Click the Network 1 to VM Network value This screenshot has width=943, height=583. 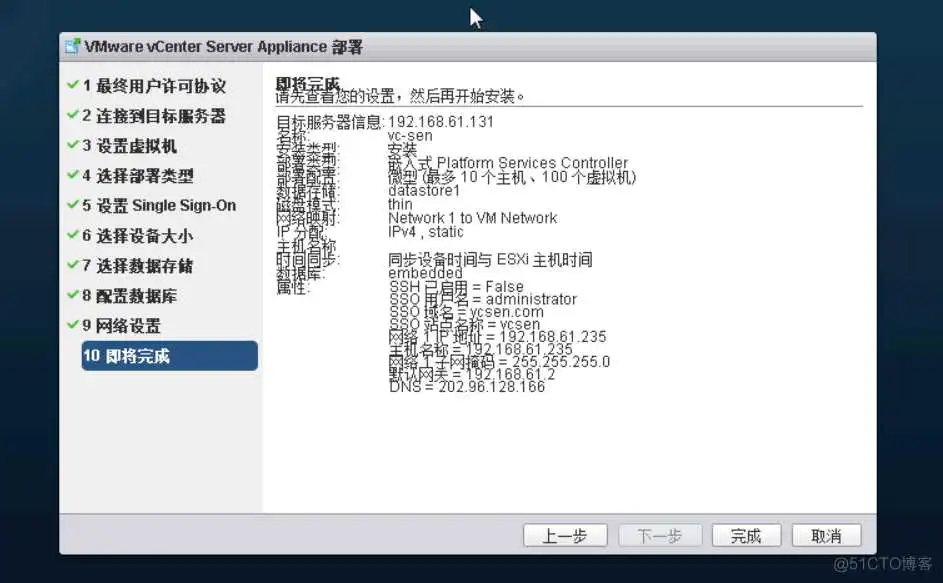pos(473,218)
